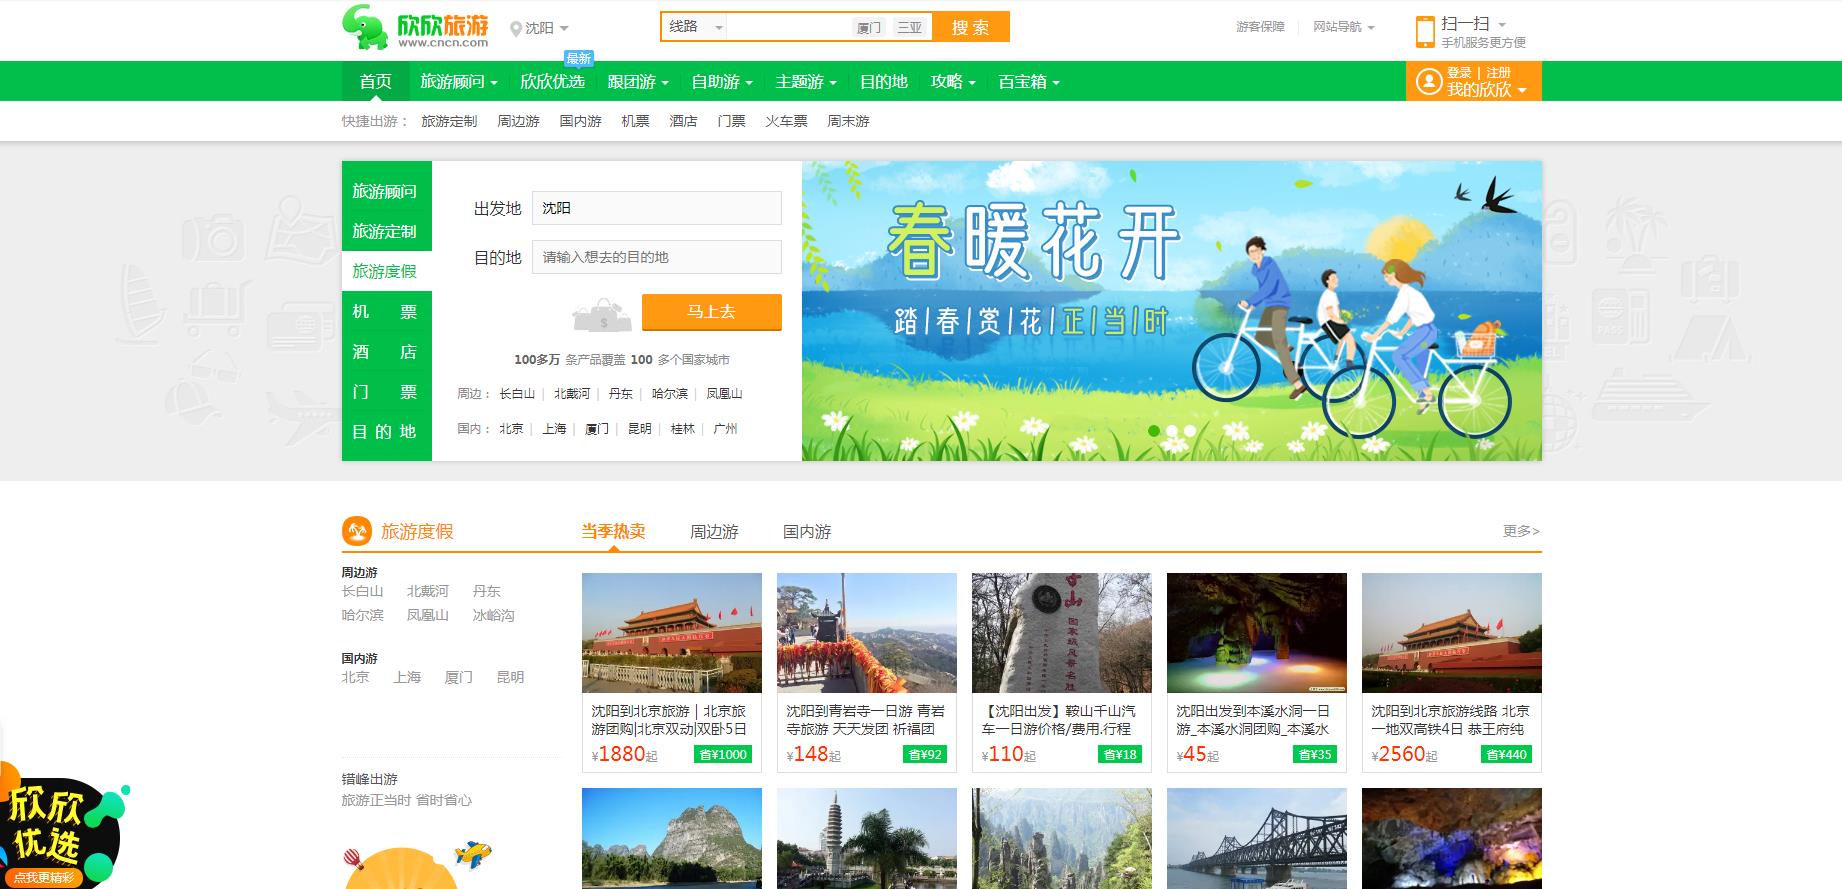
Task: Click the 厦门 search suggestion tag
Action: (x=869, y=28)
